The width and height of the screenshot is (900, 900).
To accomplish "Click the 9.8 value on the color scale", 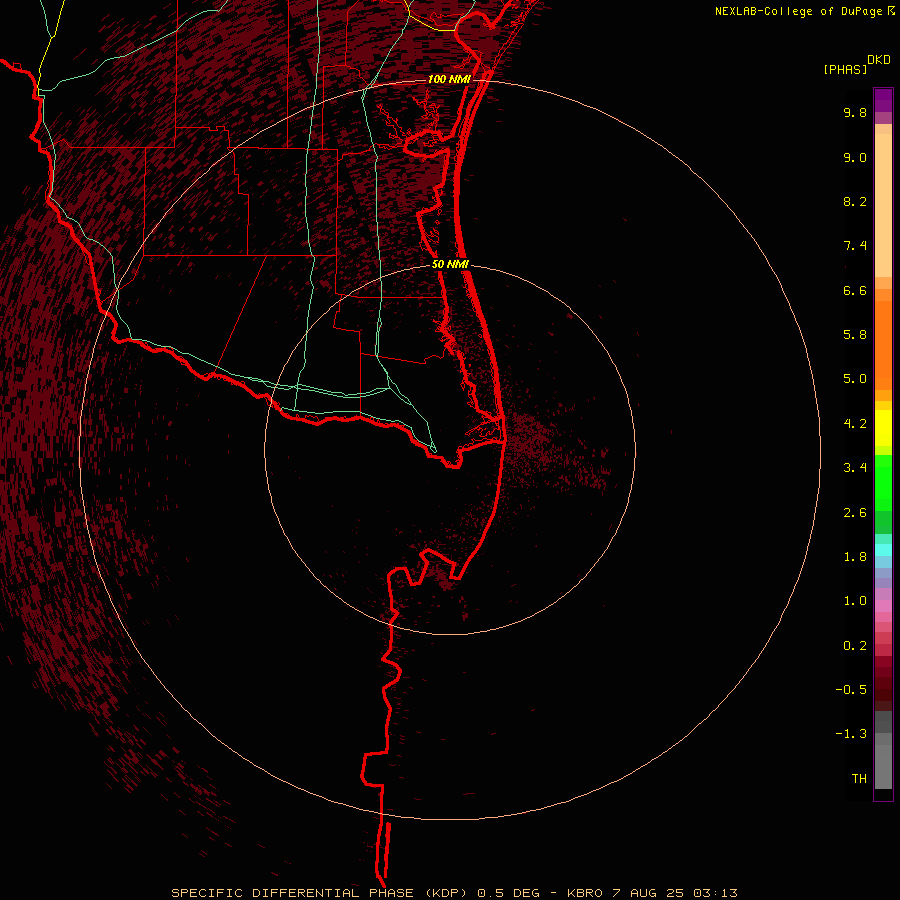I will [855, 112].
